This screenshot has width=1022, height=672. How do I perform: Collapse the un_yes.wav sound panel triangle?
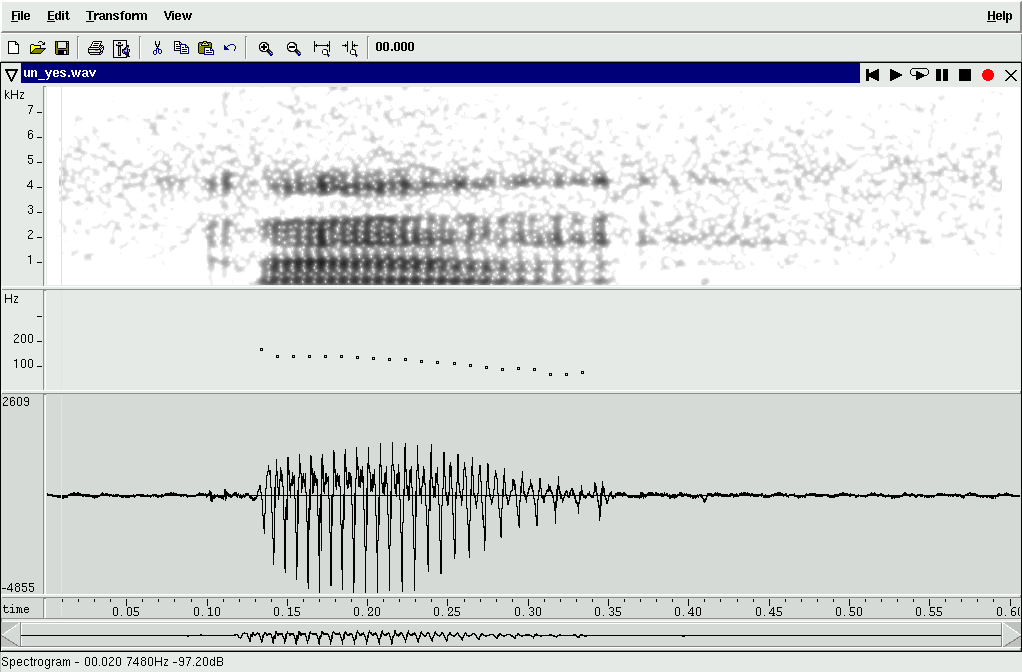pos(11,75)
